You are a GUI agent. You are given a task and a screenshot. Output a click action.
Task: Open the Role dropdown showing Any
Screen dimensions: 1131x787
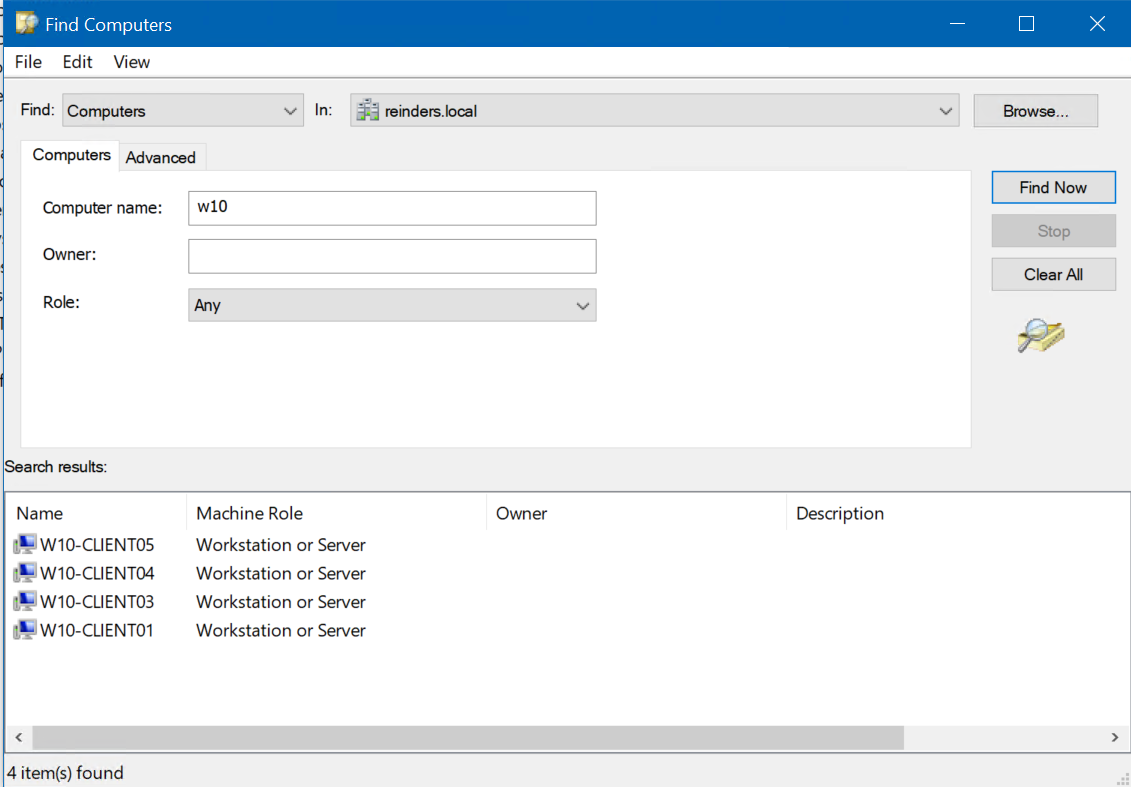pos(583,305)
